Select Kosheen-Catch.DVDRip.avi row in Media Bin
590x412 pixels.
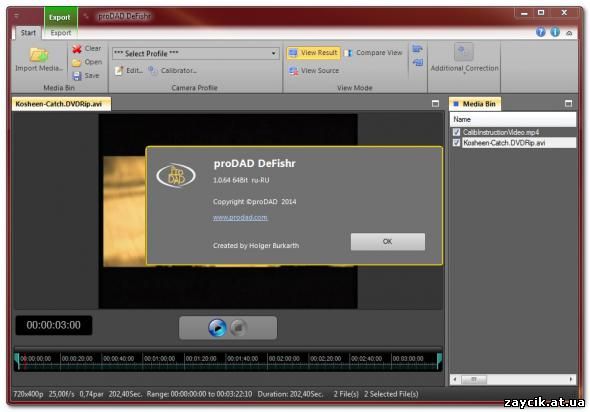pyautogui.click(x=519, y=143)
